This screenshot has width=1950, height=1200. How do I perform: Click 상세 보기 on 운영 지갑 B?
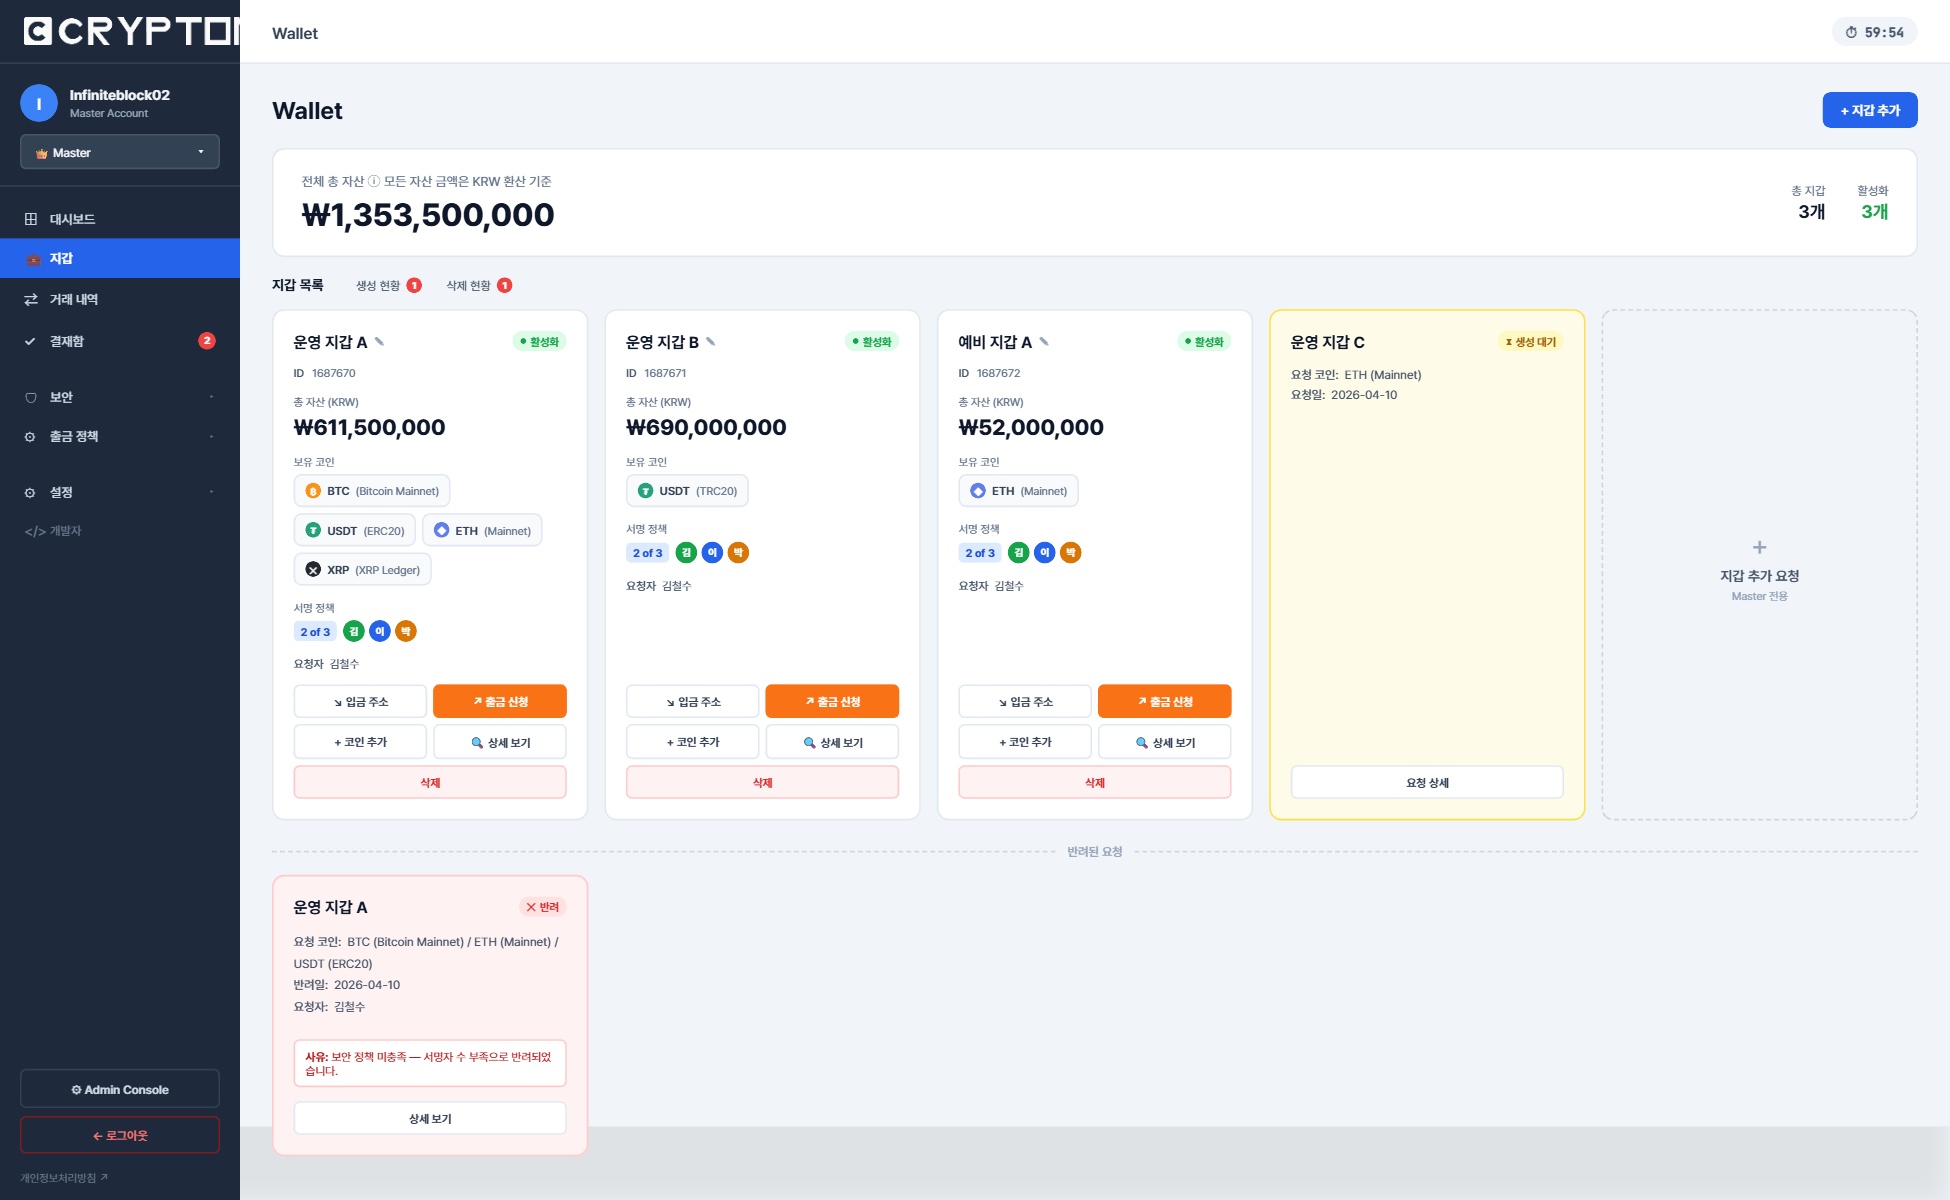[x=832, y=742]
